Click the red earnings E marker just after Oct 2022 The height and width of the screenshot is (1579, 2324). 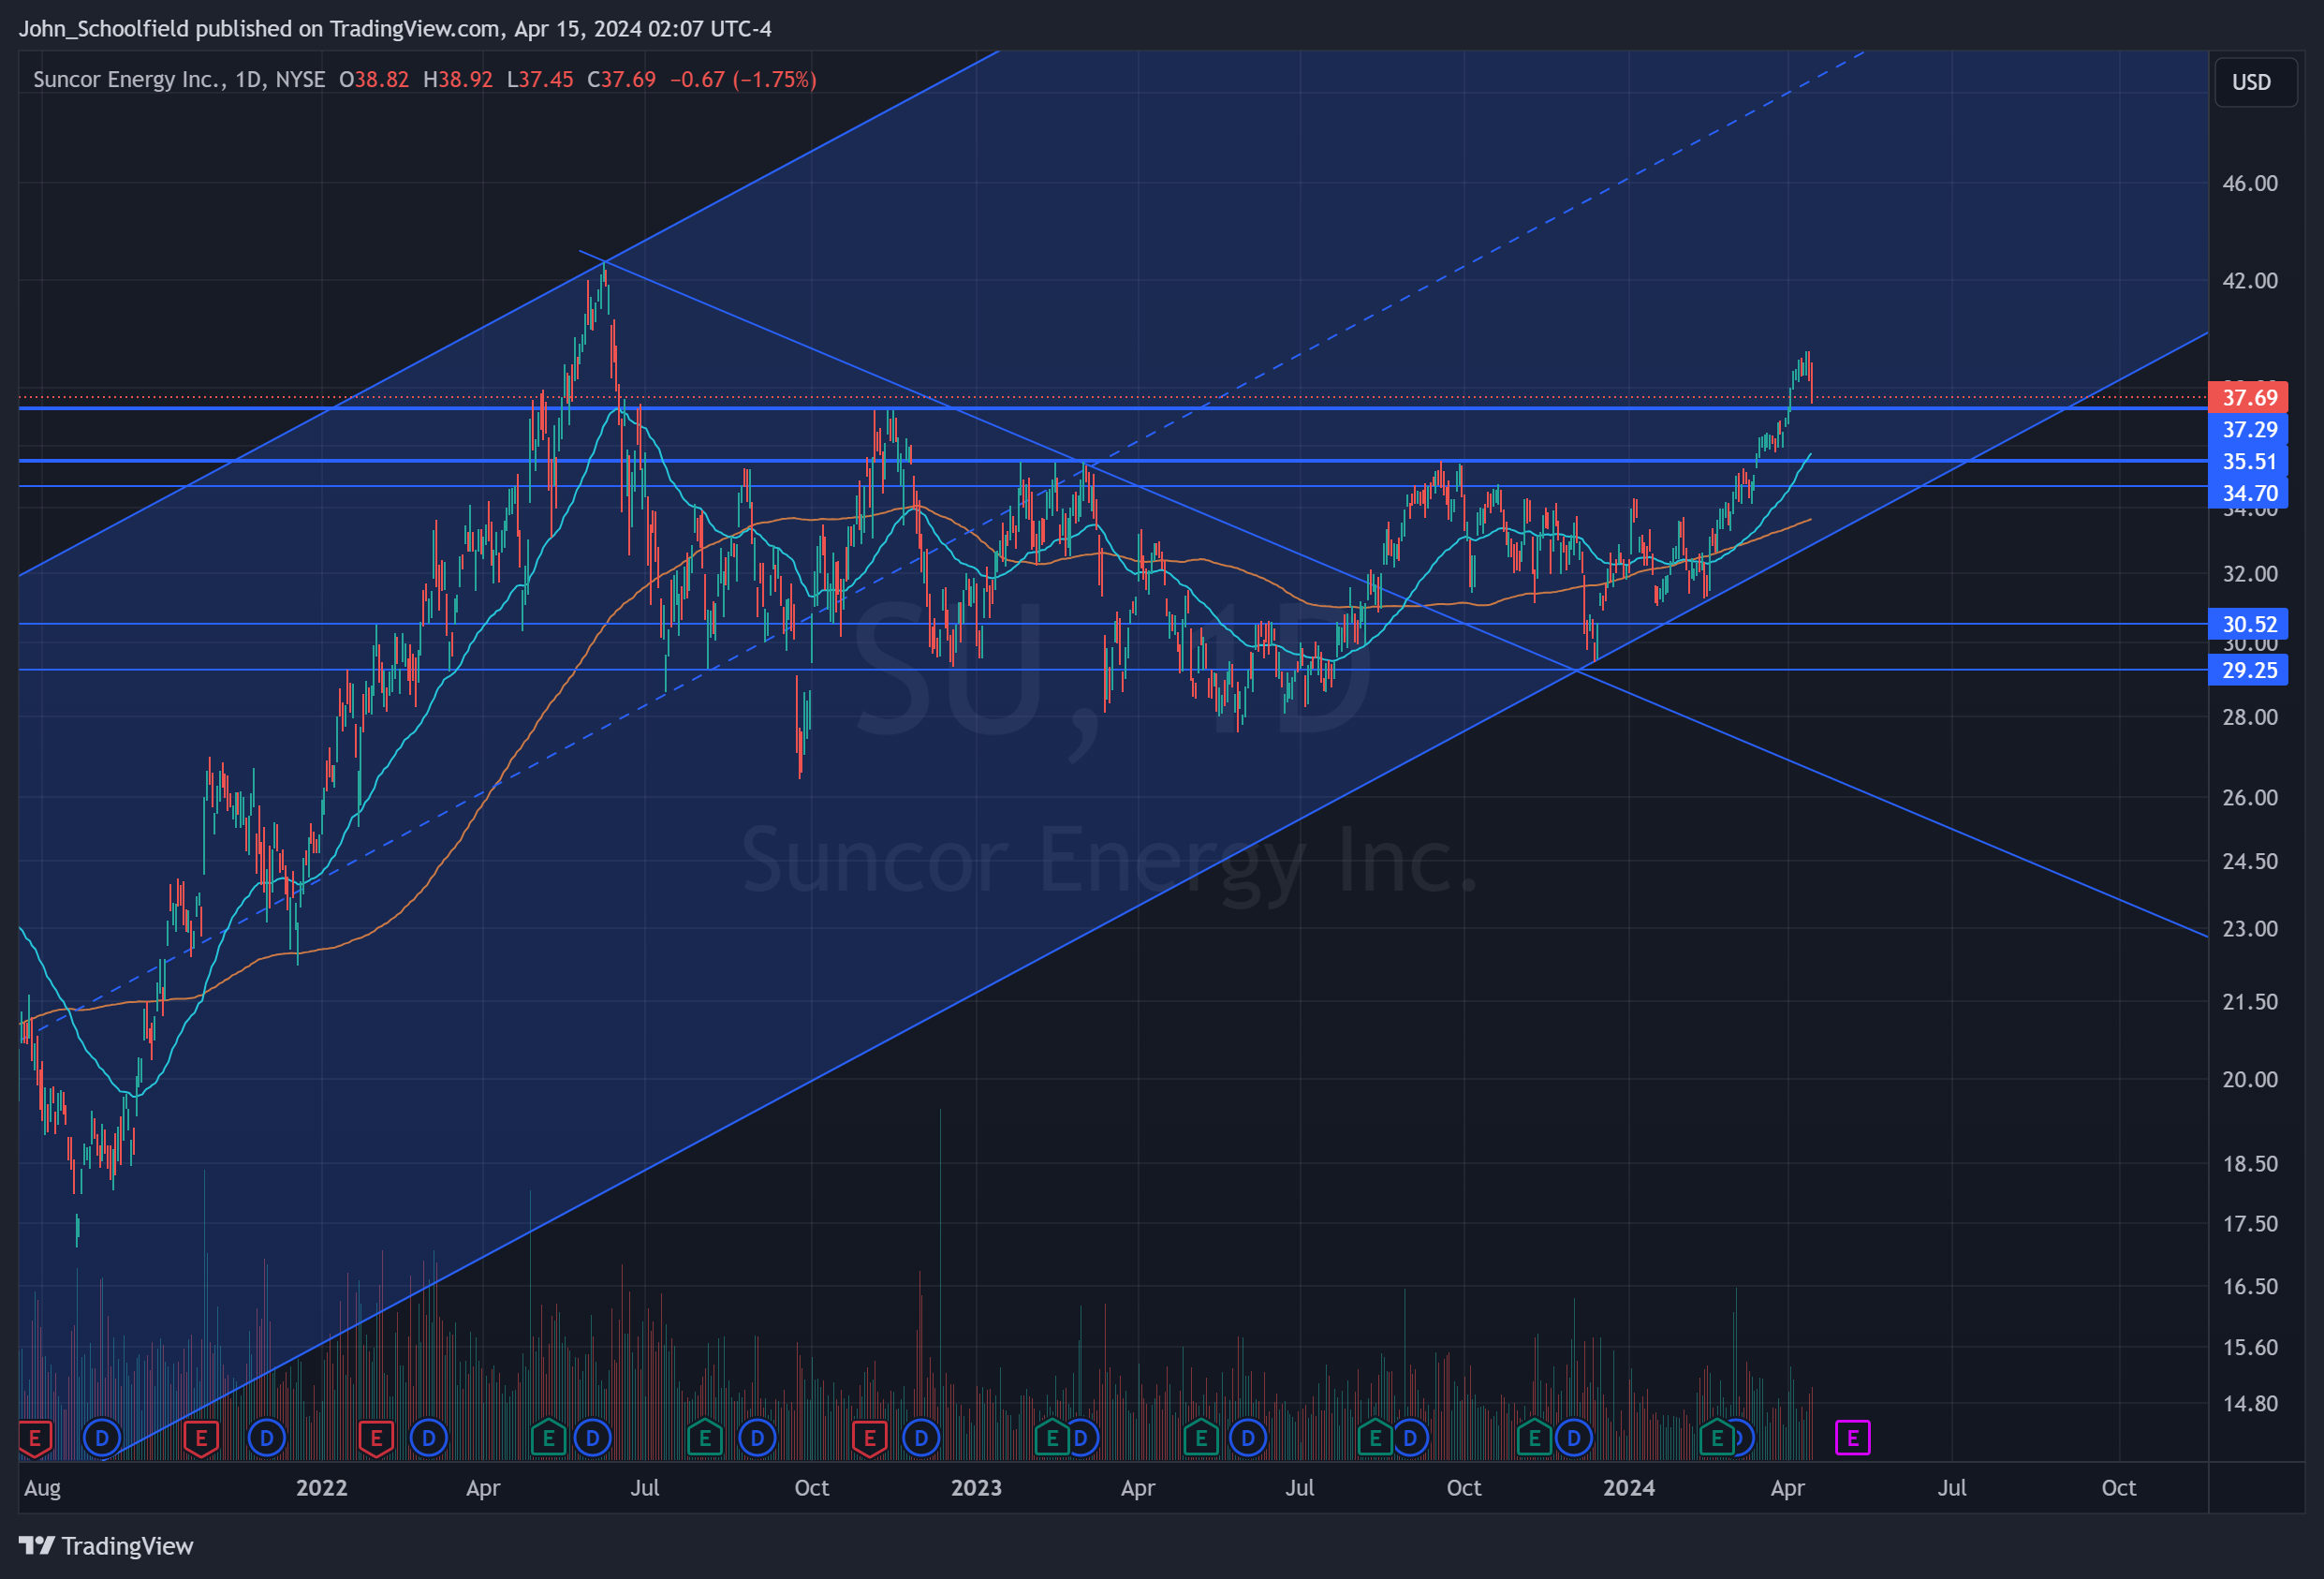point(869,1439)
